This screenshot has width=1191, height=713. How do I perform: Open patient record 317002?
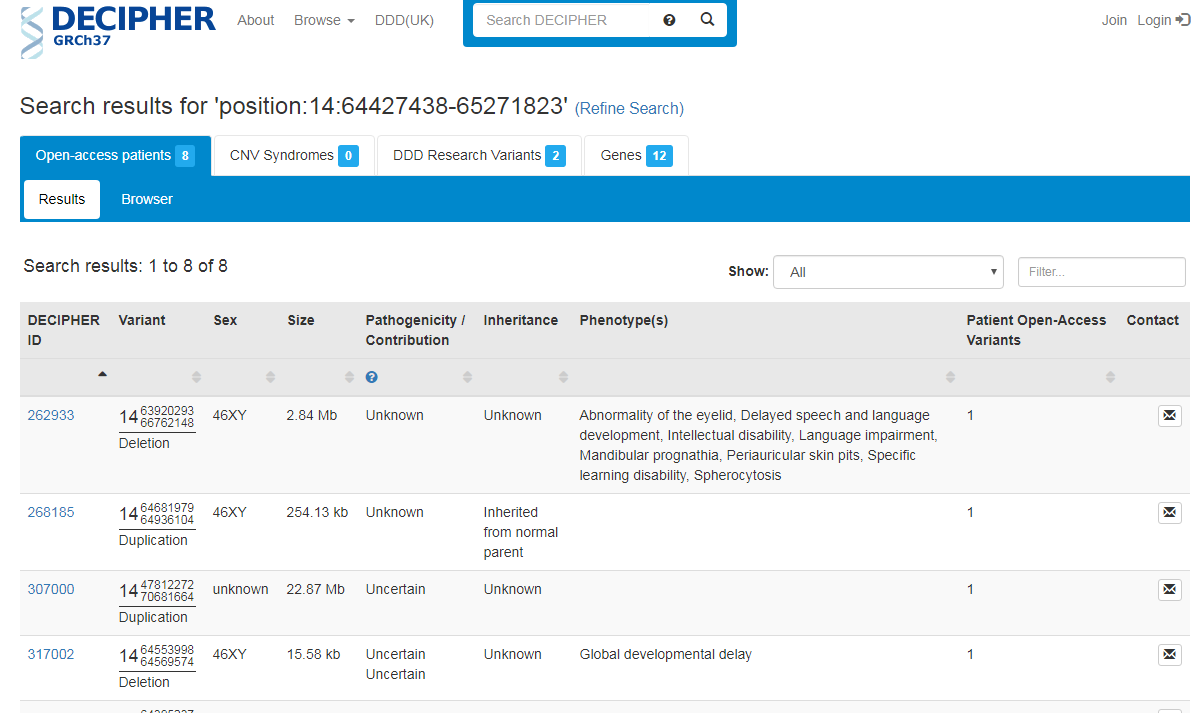[51, 655]
